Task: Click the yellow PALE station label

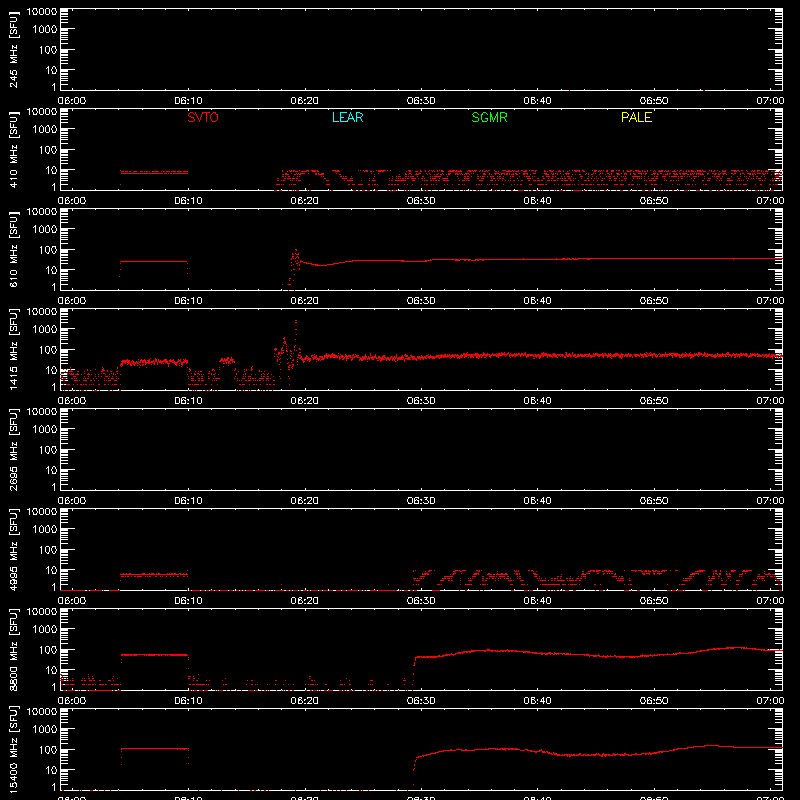Action: tap(636, 117)
